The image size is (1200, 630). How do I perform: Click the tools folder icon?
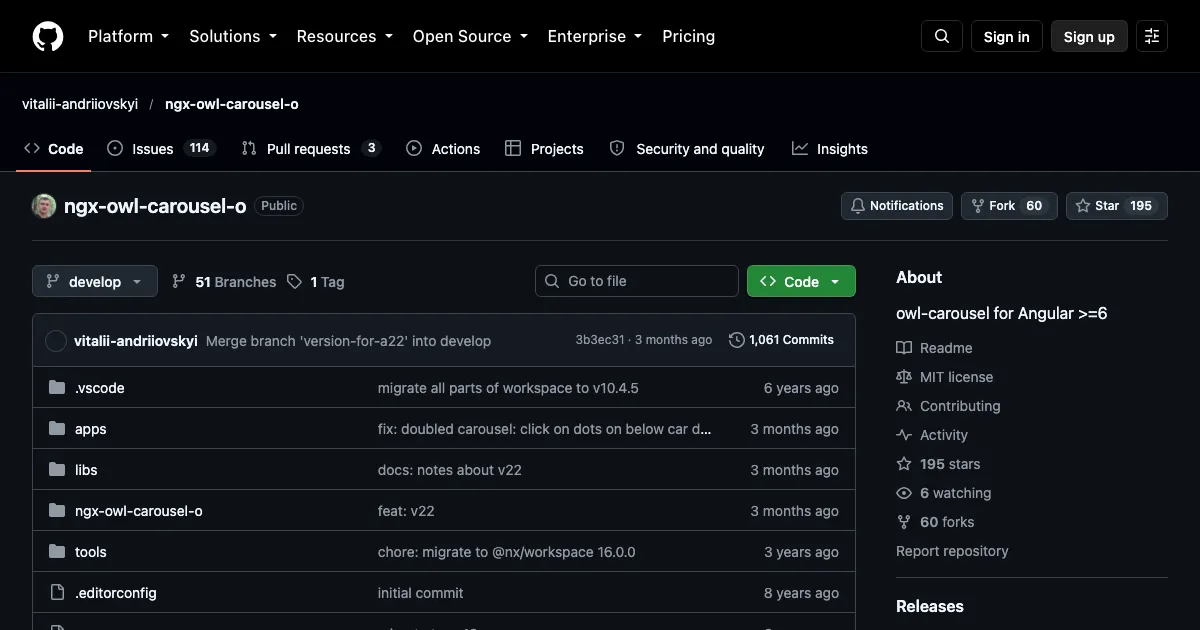[57, 552]
